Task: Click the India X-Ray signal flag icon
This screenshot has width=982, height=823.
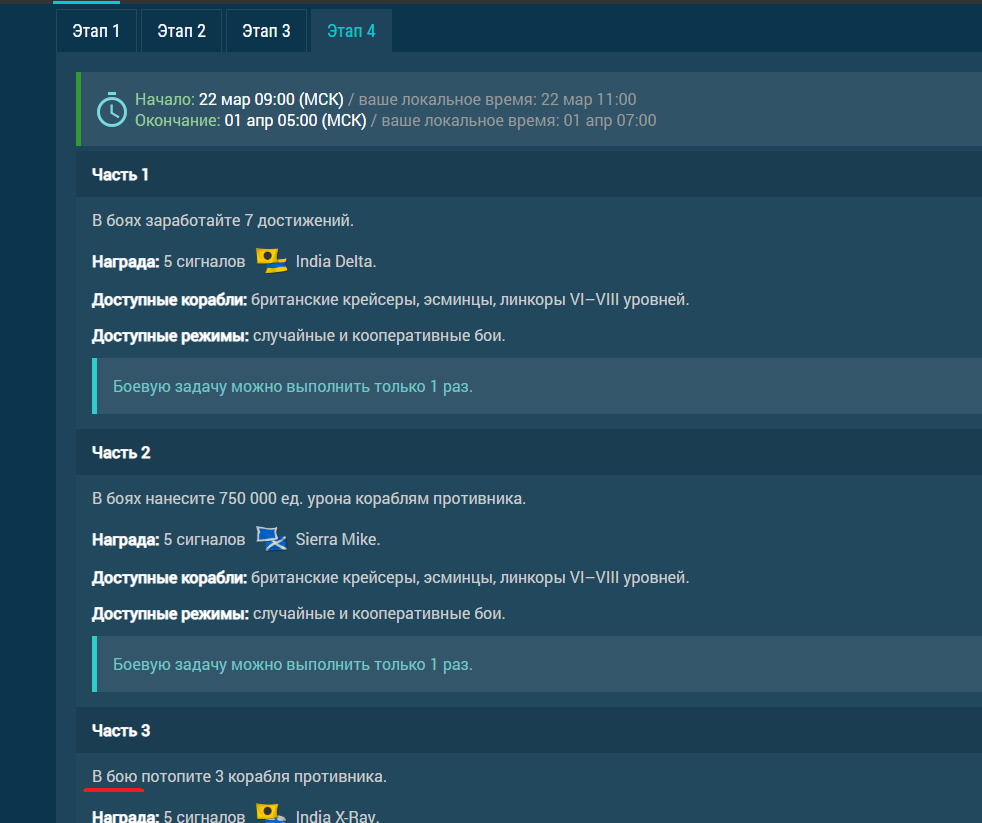Action: point(271,814)
